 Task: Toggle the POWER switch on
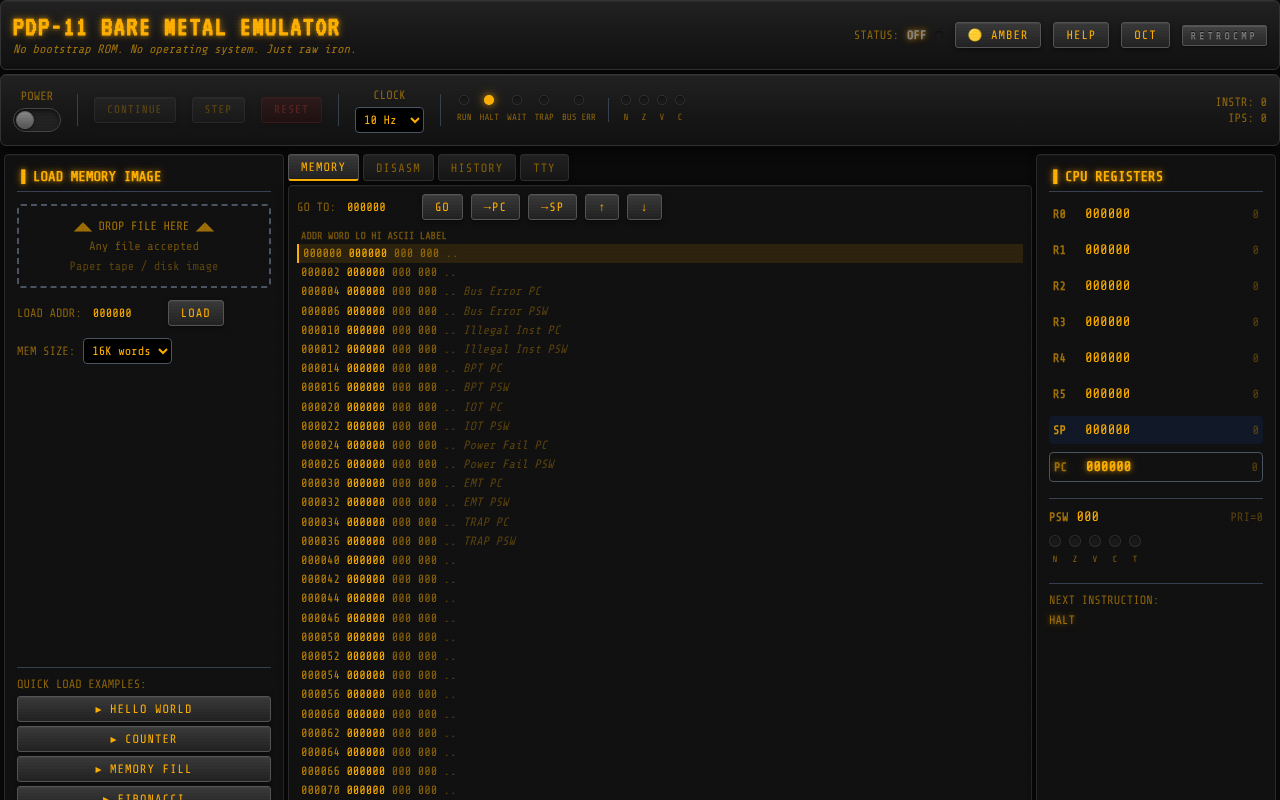36,120
